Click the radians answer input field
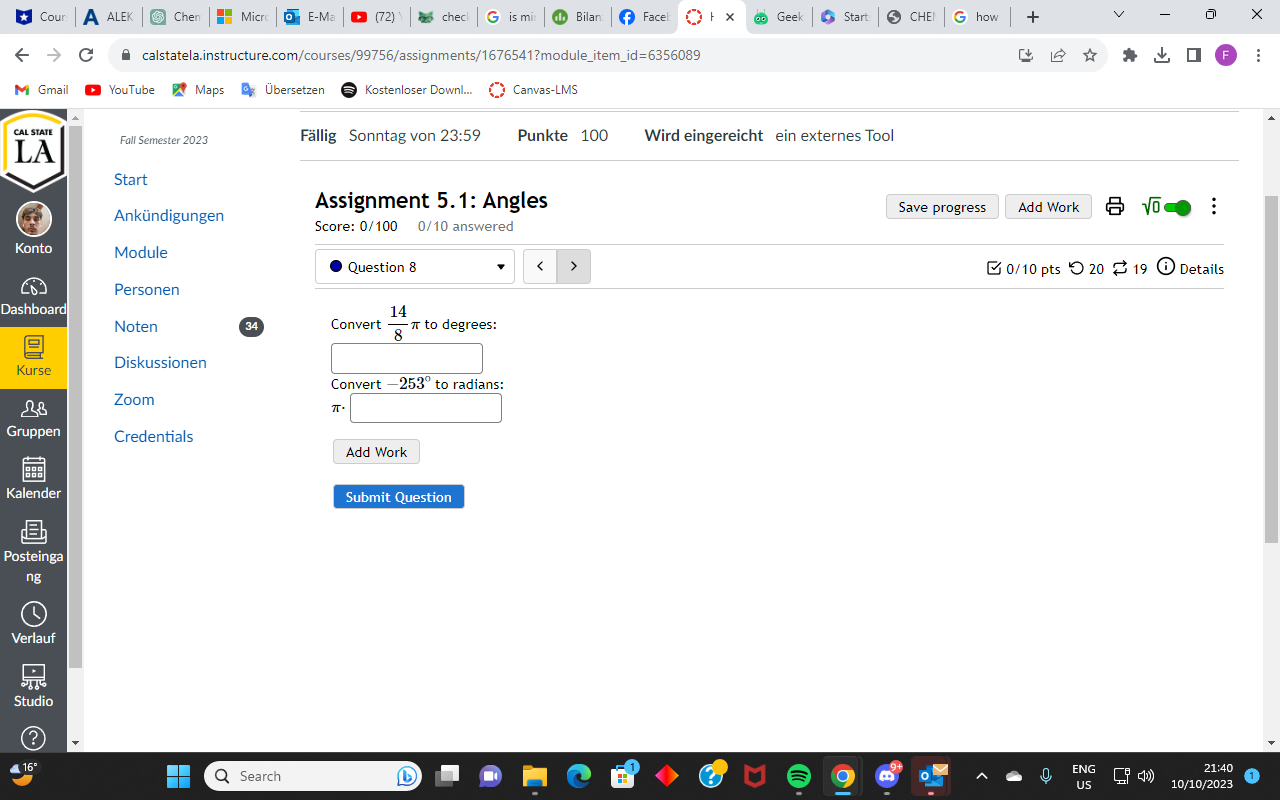The width and height of the screenshot is (1280, 800). point(426,408)
